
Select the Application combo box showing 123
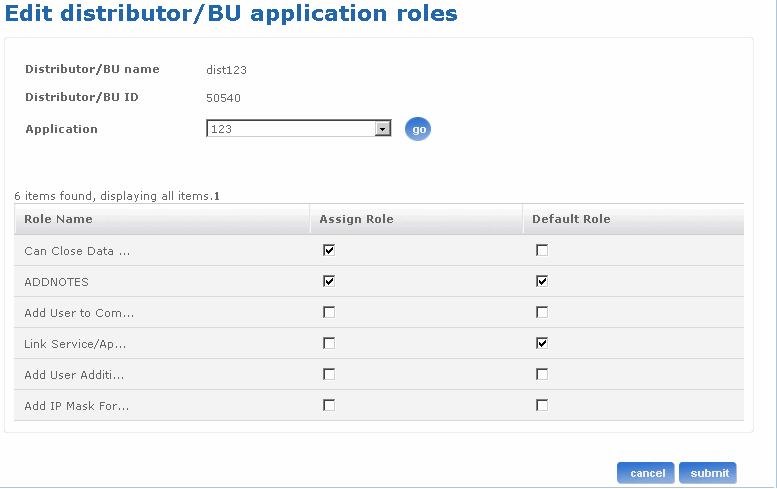click(x=299, y=129)
